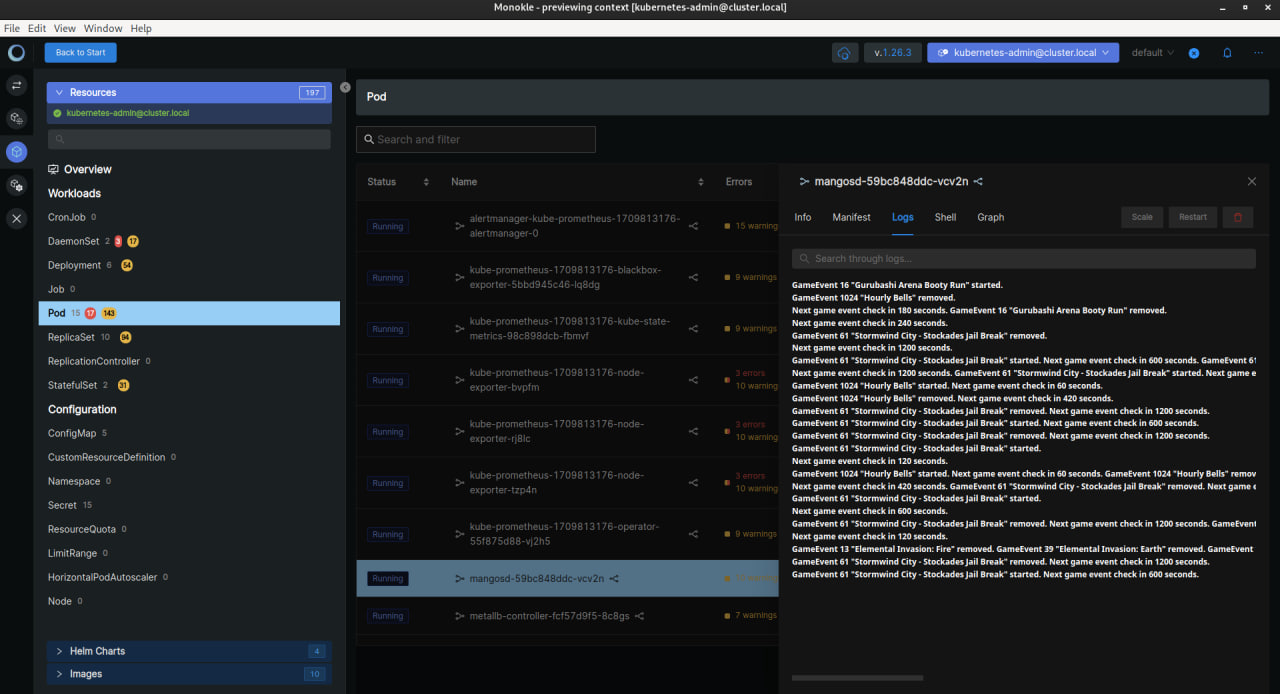
Task: Click the Back to Start button
Action: tap(81, 53)
